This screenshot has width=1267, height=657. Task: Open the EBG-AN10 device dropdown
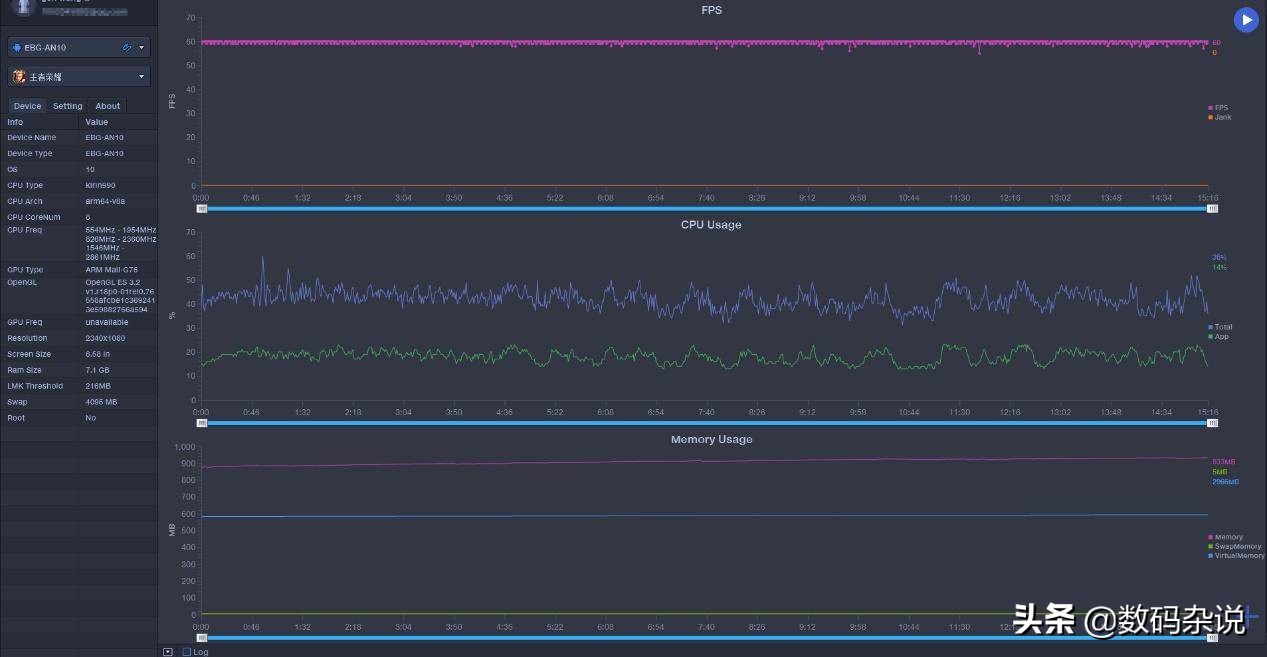click(79, 47)
